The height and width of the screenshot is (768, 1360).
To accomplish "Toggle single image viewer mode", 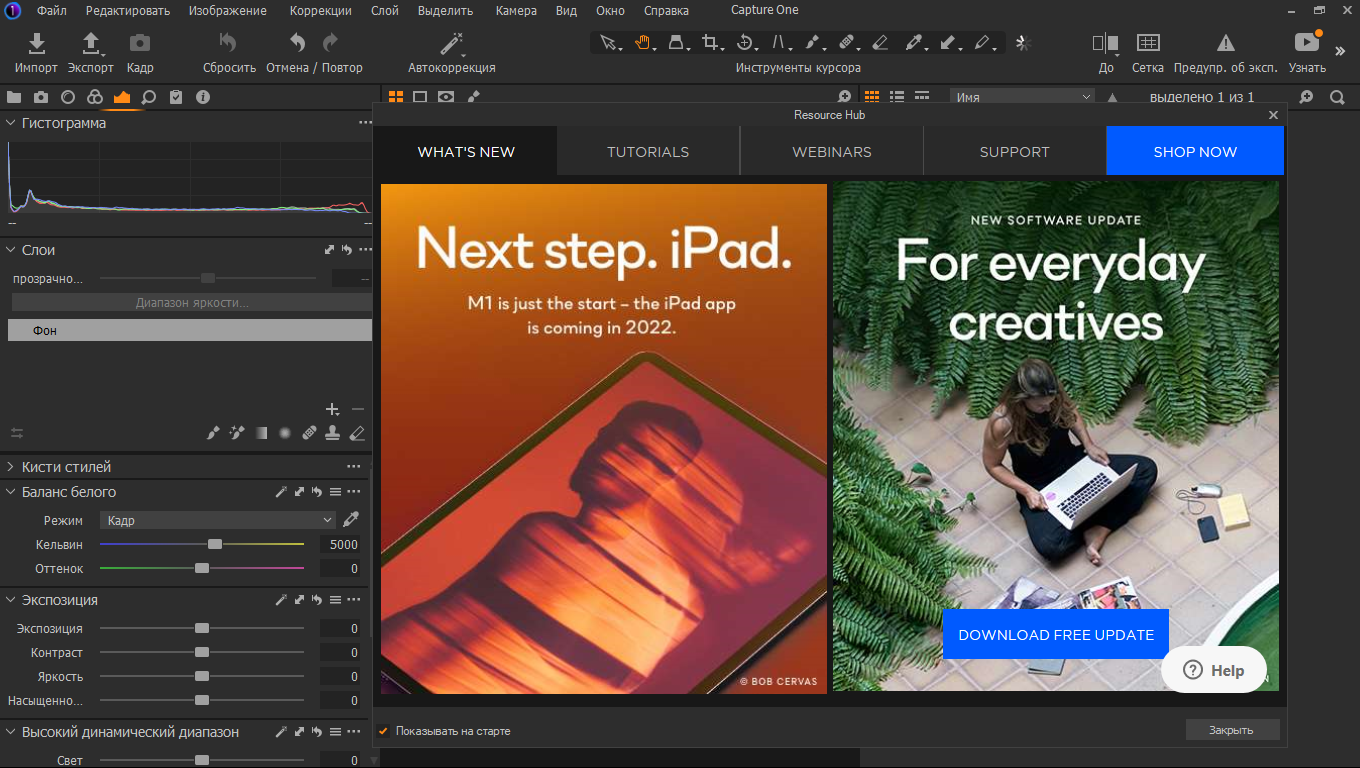I will 420,97.
